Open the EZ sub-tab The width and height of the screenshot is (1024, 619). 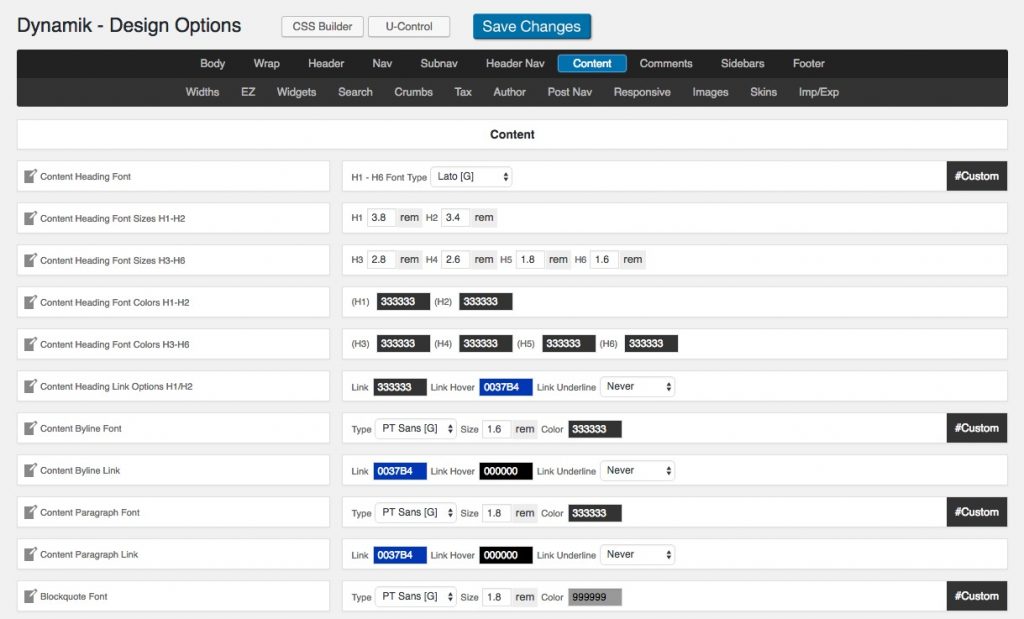click(x=248, y=92)
